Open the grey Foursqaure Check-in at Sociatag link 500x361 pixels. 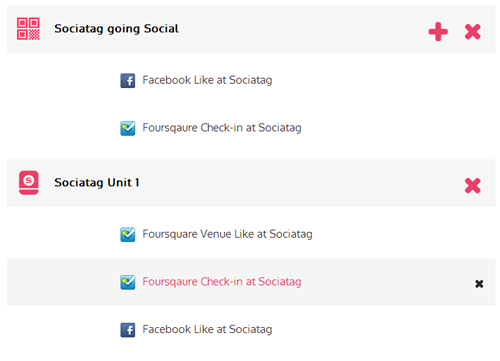click(x=222, y=128)
